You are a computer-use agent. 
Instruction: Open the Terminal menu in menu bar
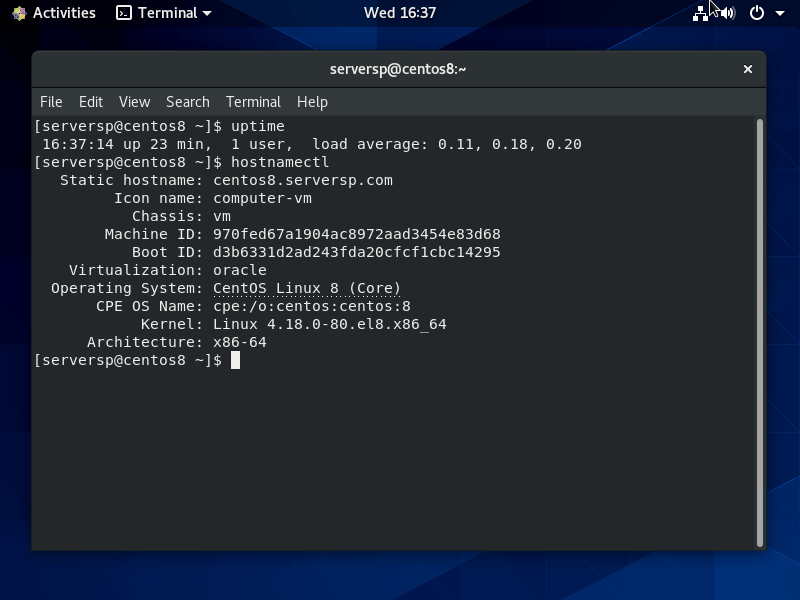[253, 102]
